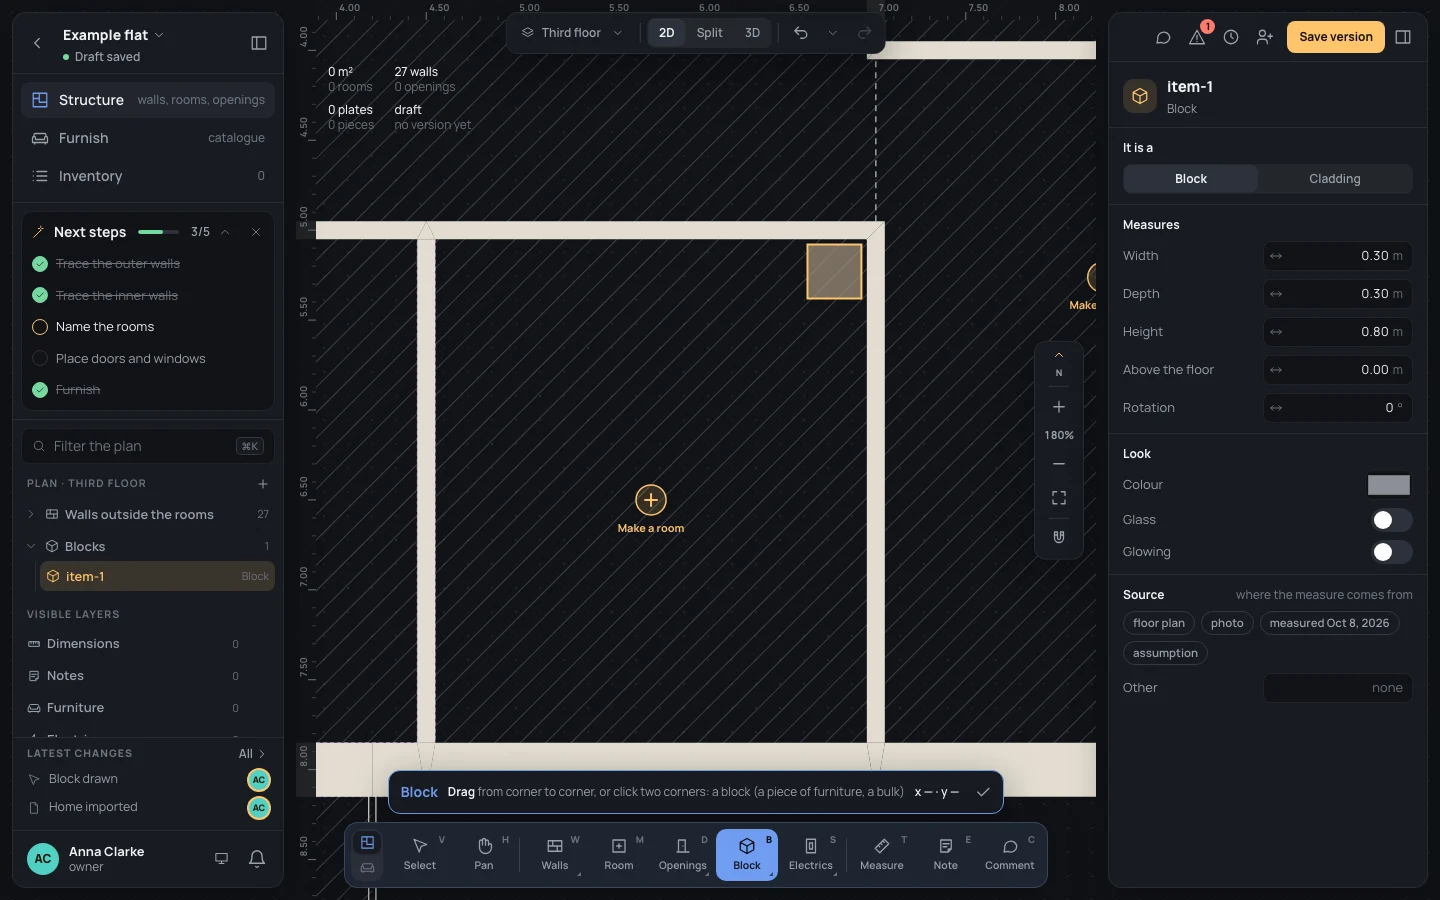Expand Walls outside the rooms group

click(x=31, y=515)
